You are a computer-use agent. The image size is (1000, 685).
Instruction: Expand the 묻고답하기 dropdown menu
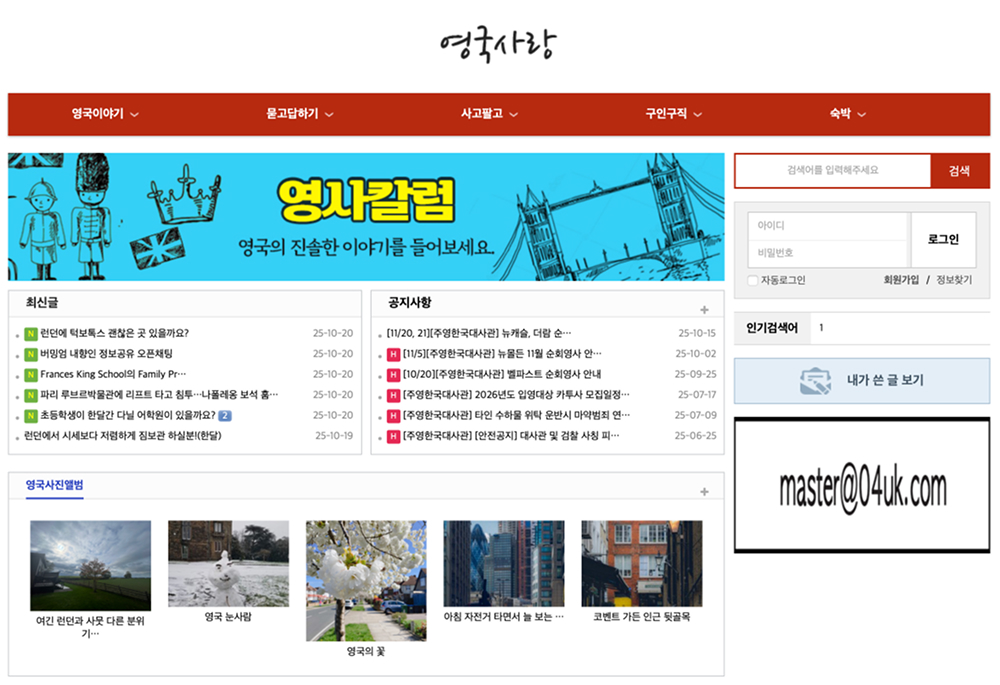[x=300, y=115]
